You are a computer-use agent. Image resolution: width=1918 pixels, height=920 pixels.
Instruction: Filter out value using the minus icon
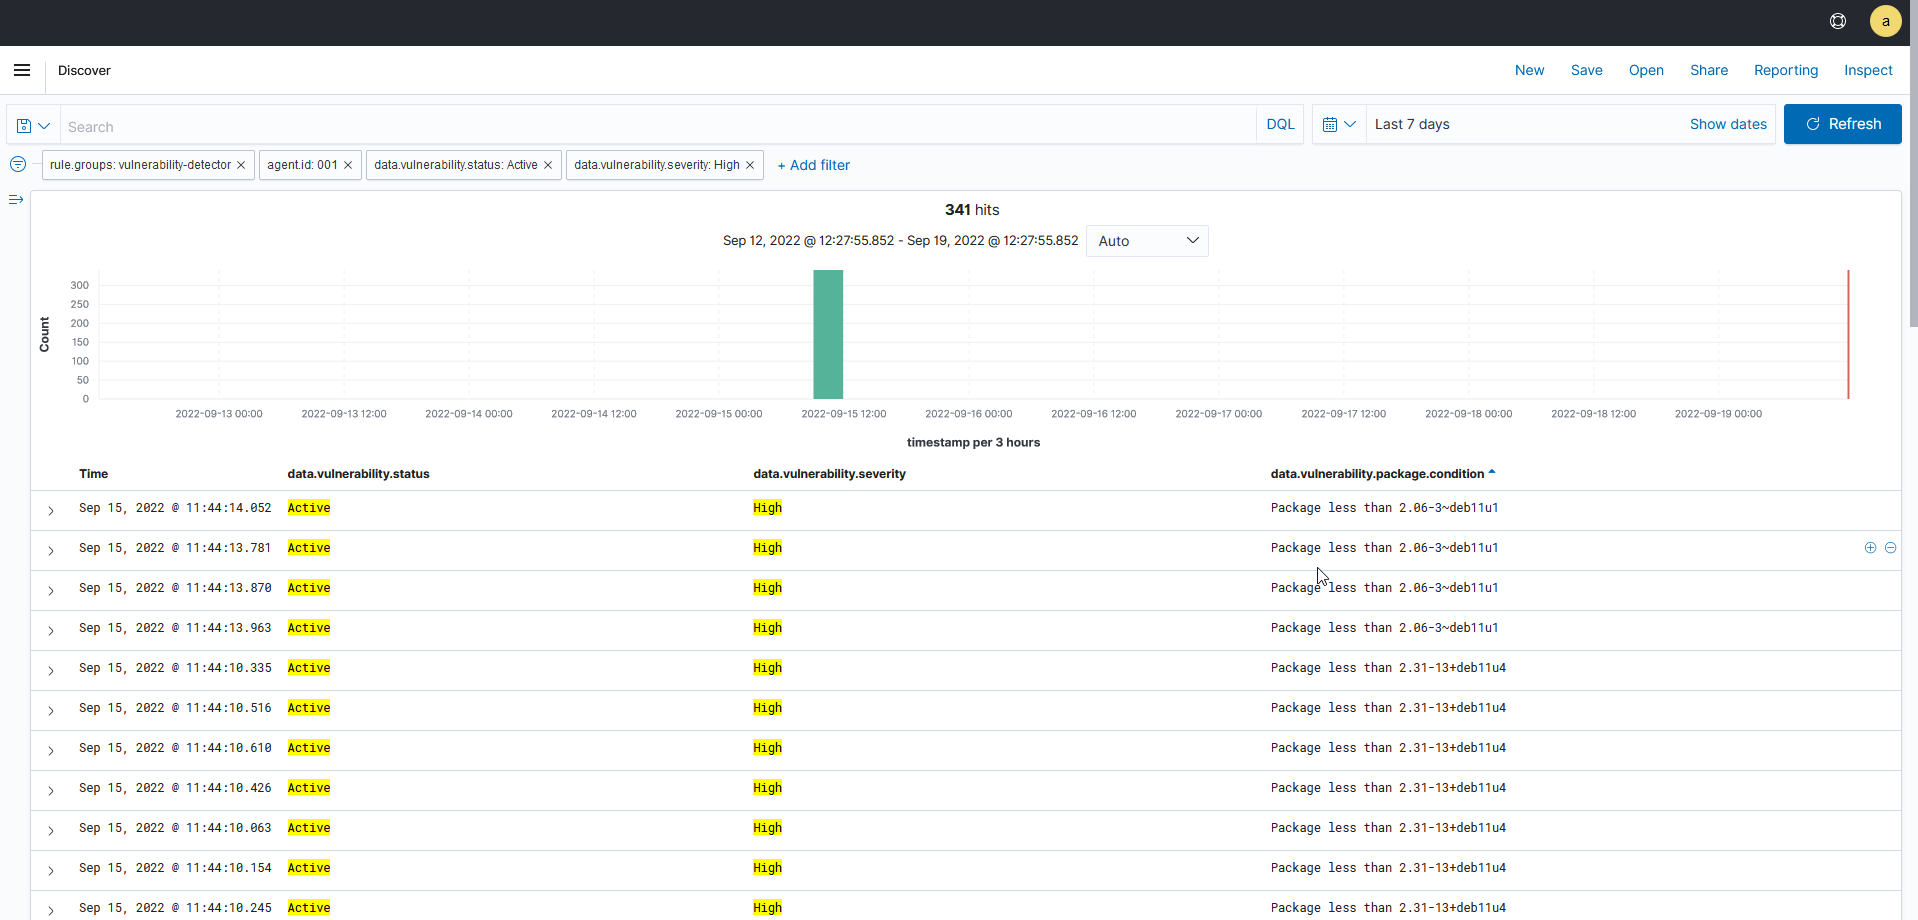point(1891,548)
